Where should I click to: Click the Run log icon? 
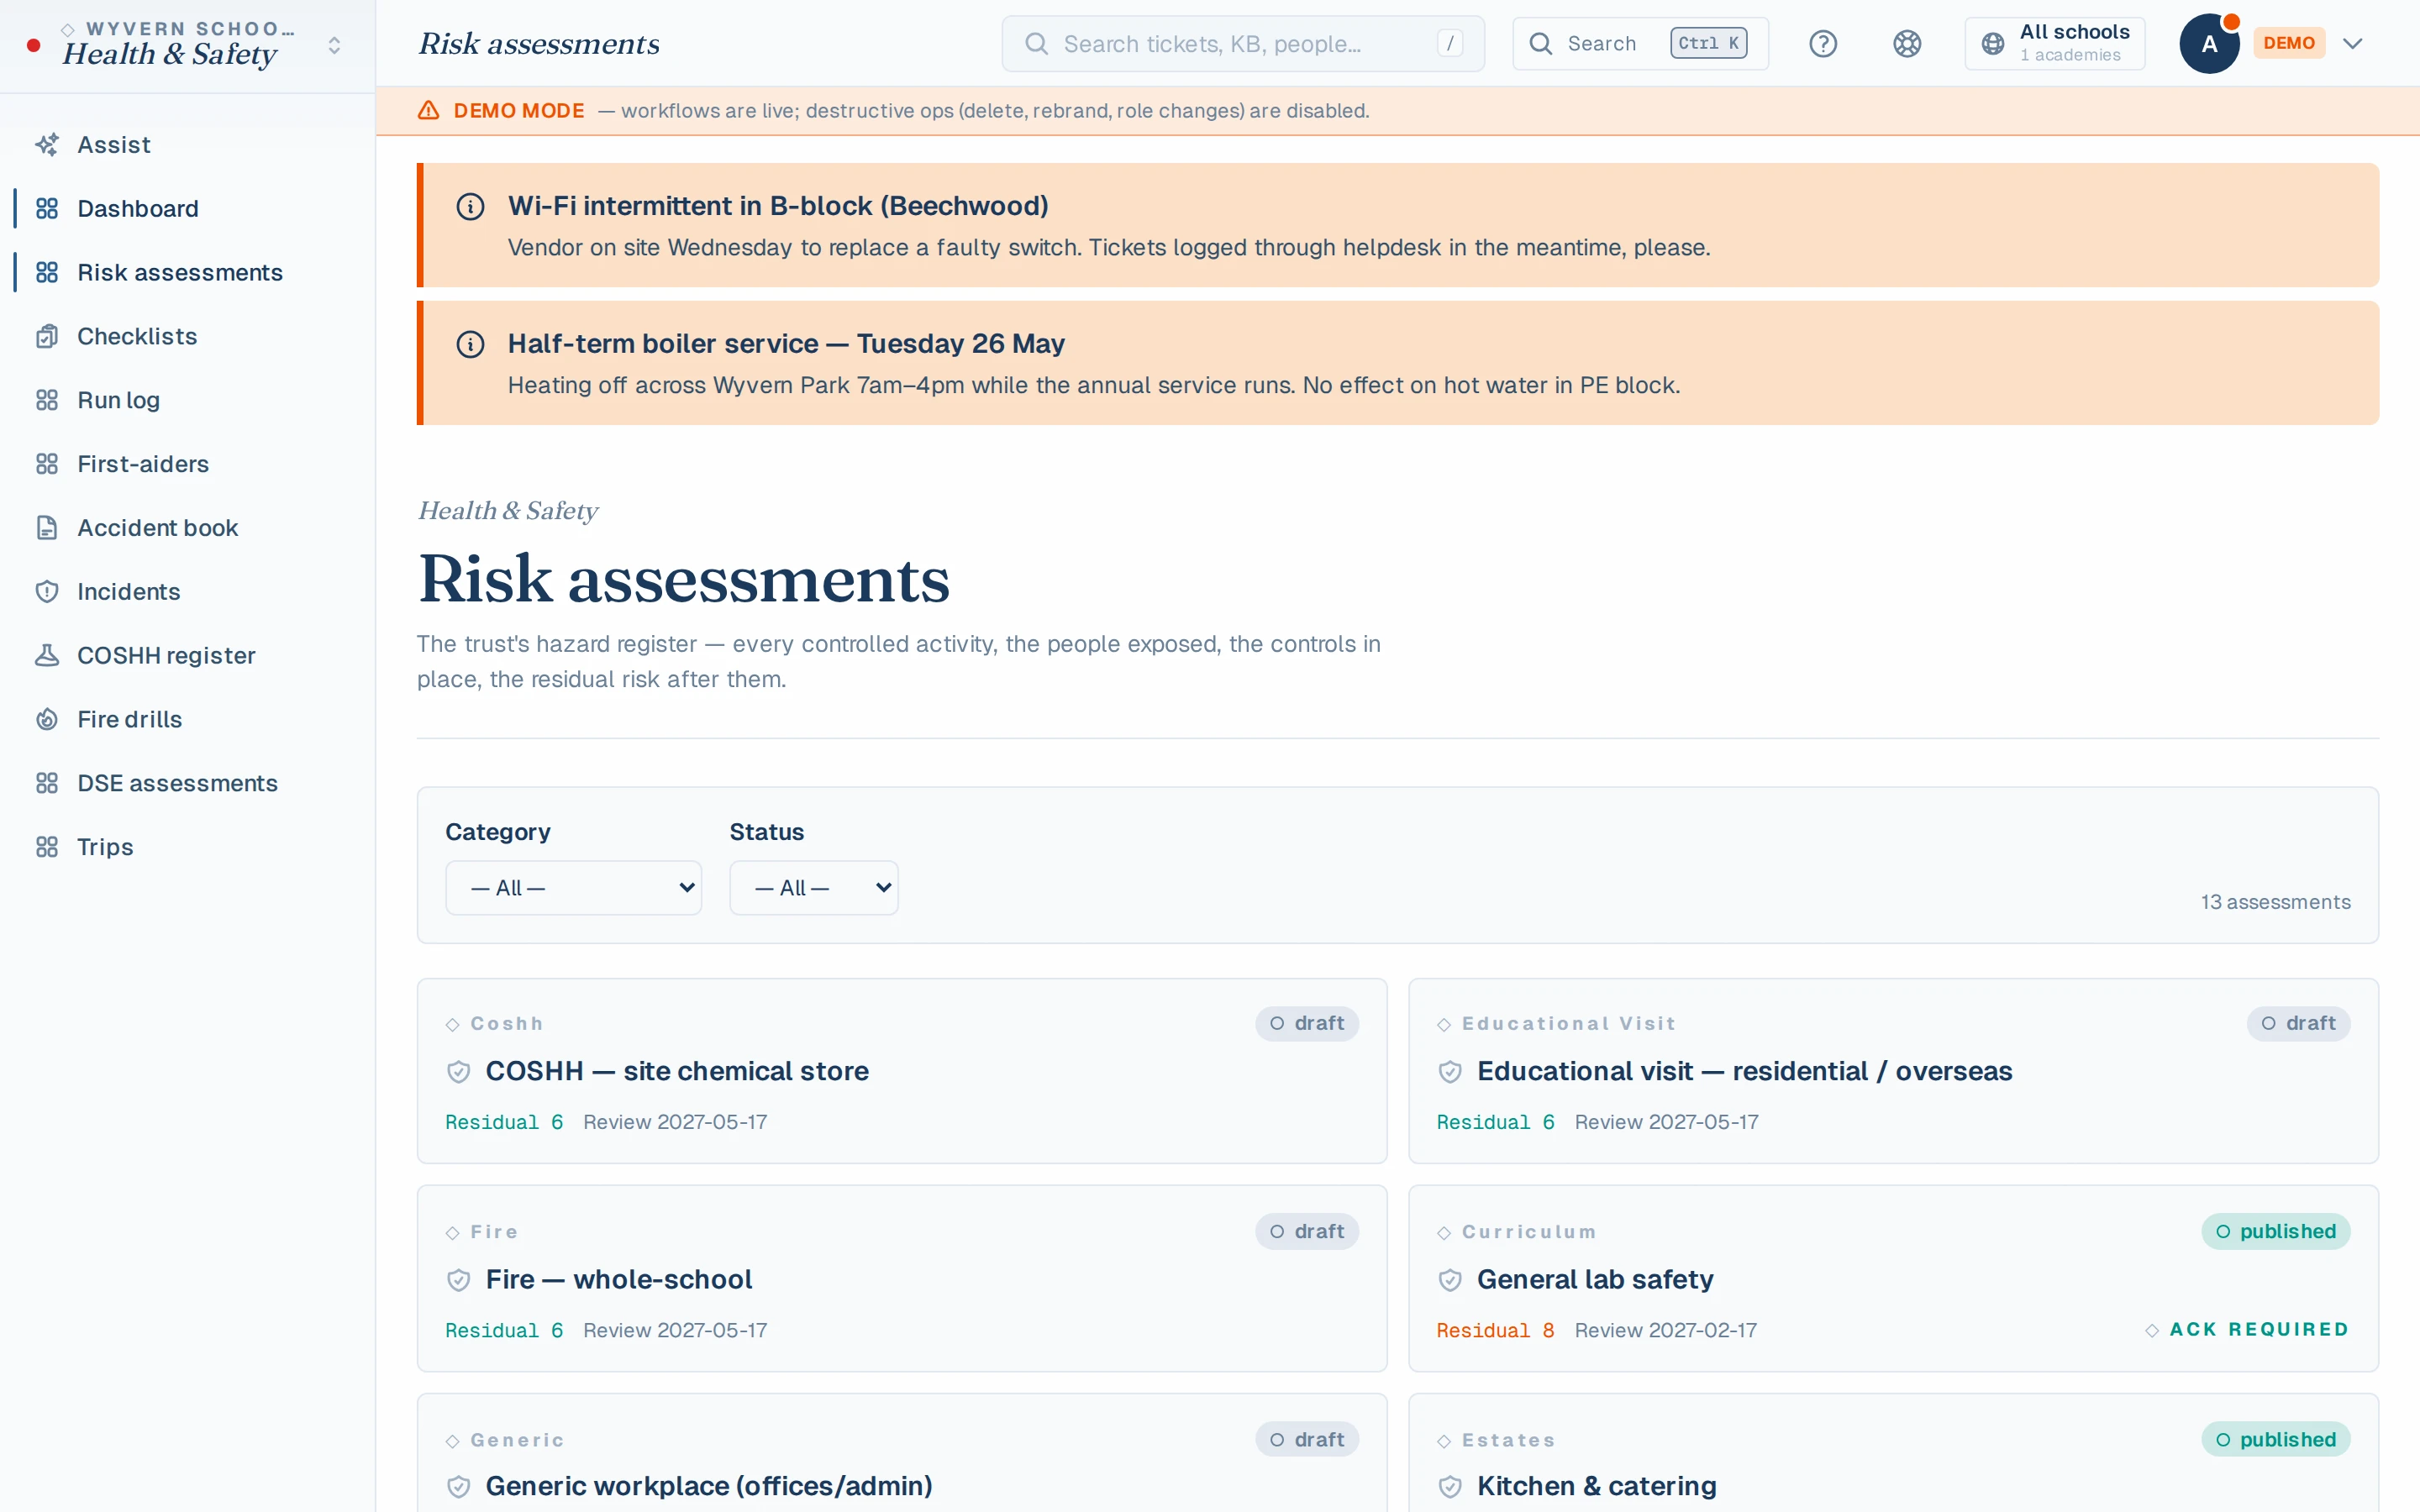47,400
